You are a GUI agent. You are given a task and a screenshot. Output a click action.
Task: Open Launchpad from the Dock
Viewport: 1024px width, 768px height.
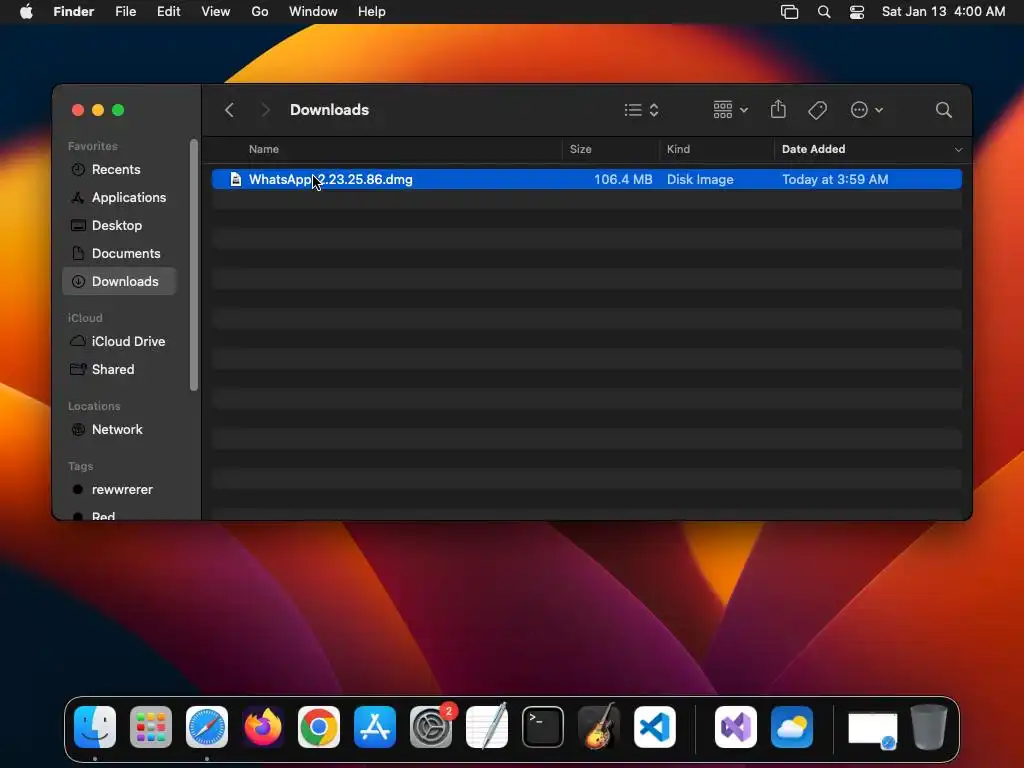pos(151,727)
